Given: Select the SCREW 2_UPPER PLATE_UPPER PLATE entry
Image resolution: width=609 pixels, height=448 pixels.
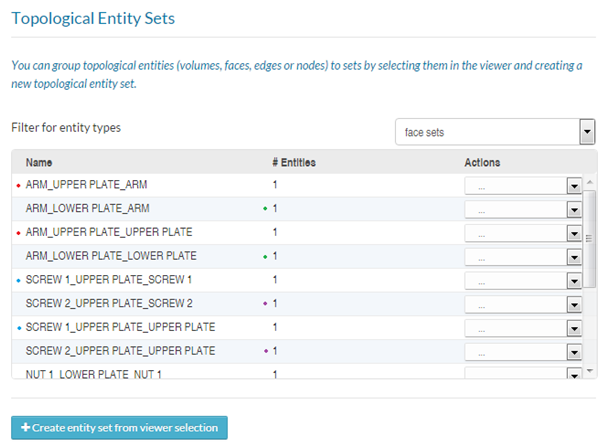Looking at the screenshot, I should (x=120, y=350).
